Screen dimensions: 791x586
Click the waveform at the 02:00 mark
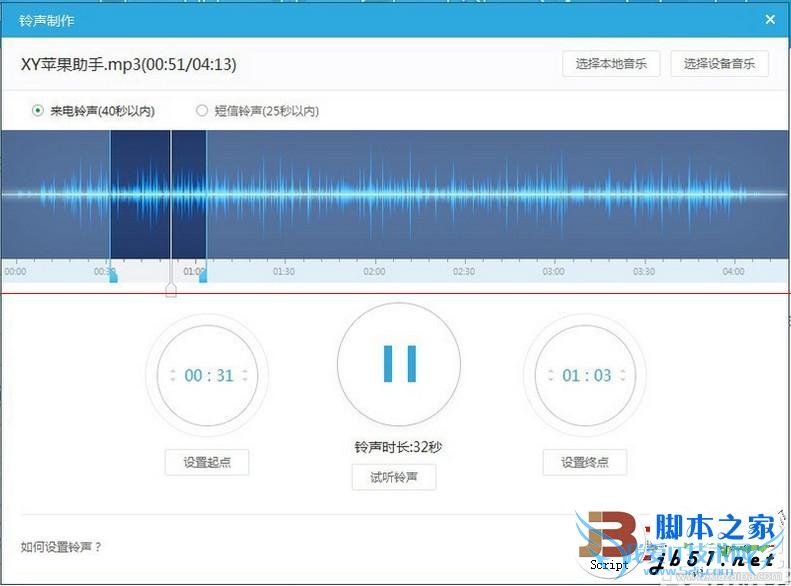[374, 195]
